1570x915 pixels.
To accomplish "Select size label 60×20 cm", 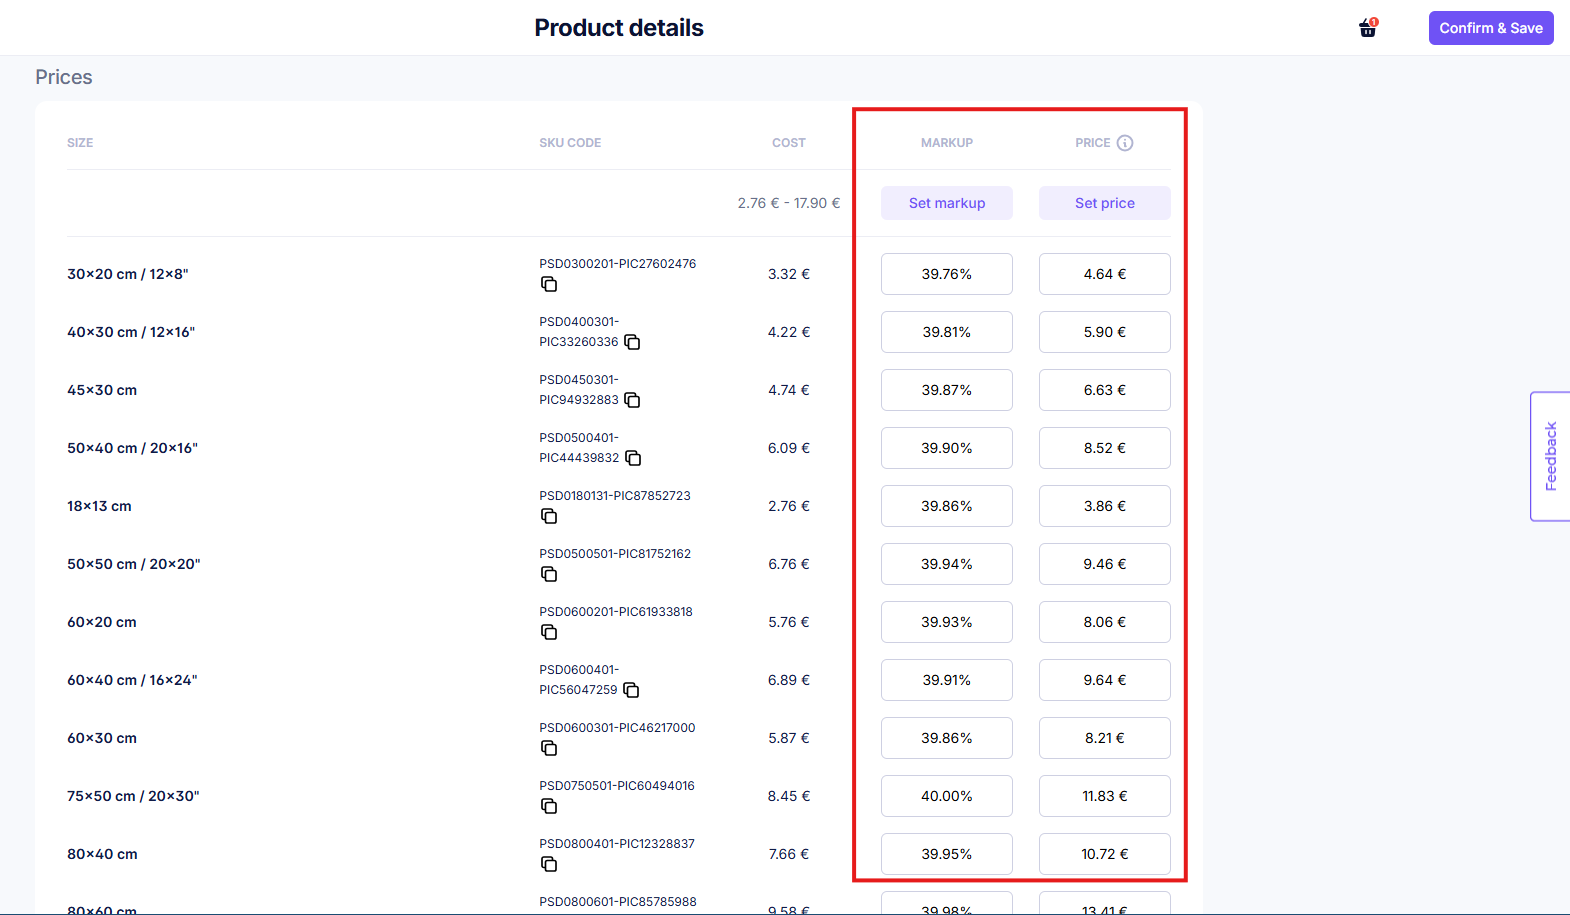I will [102, 622].
